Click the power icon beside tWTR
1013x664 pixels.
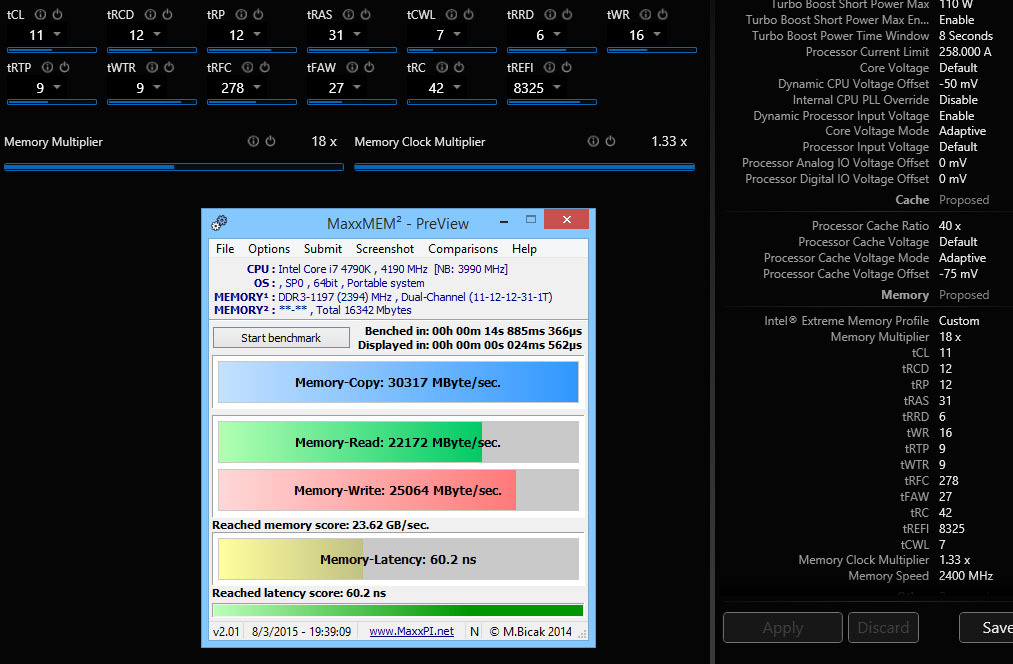(169, 67)
